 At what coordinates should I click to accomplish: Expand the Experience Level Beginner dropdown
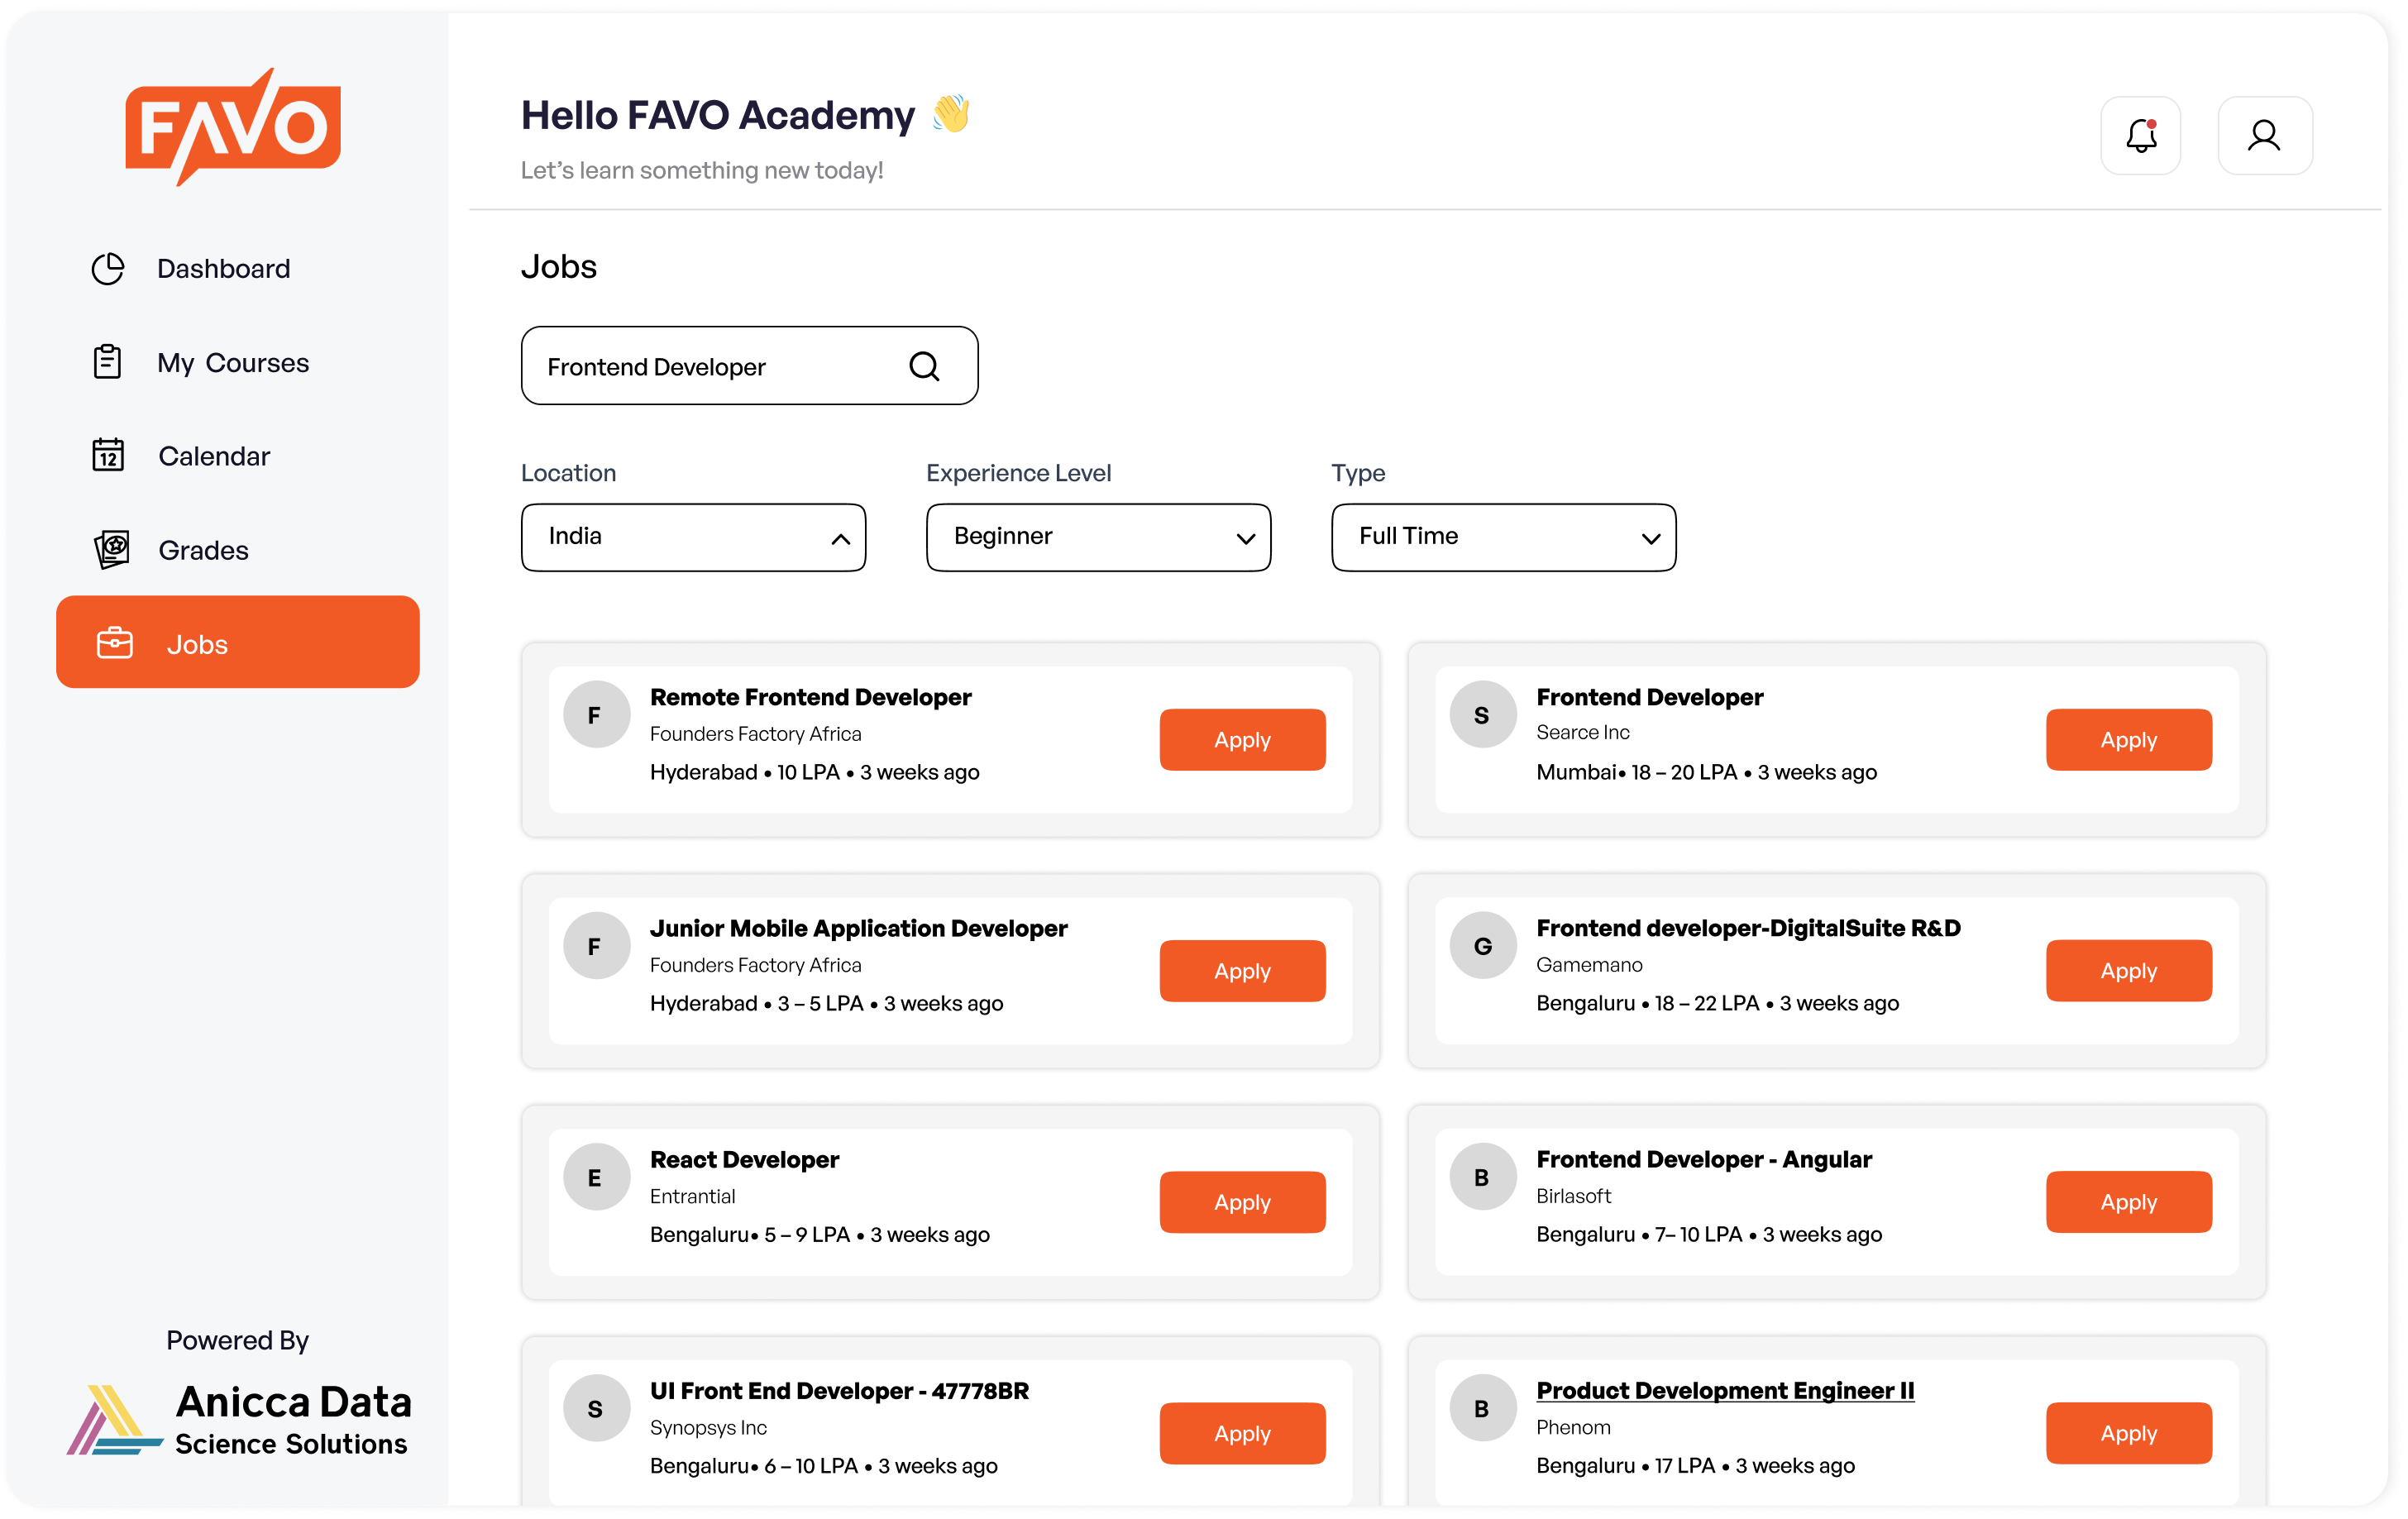click(1098, 537)
